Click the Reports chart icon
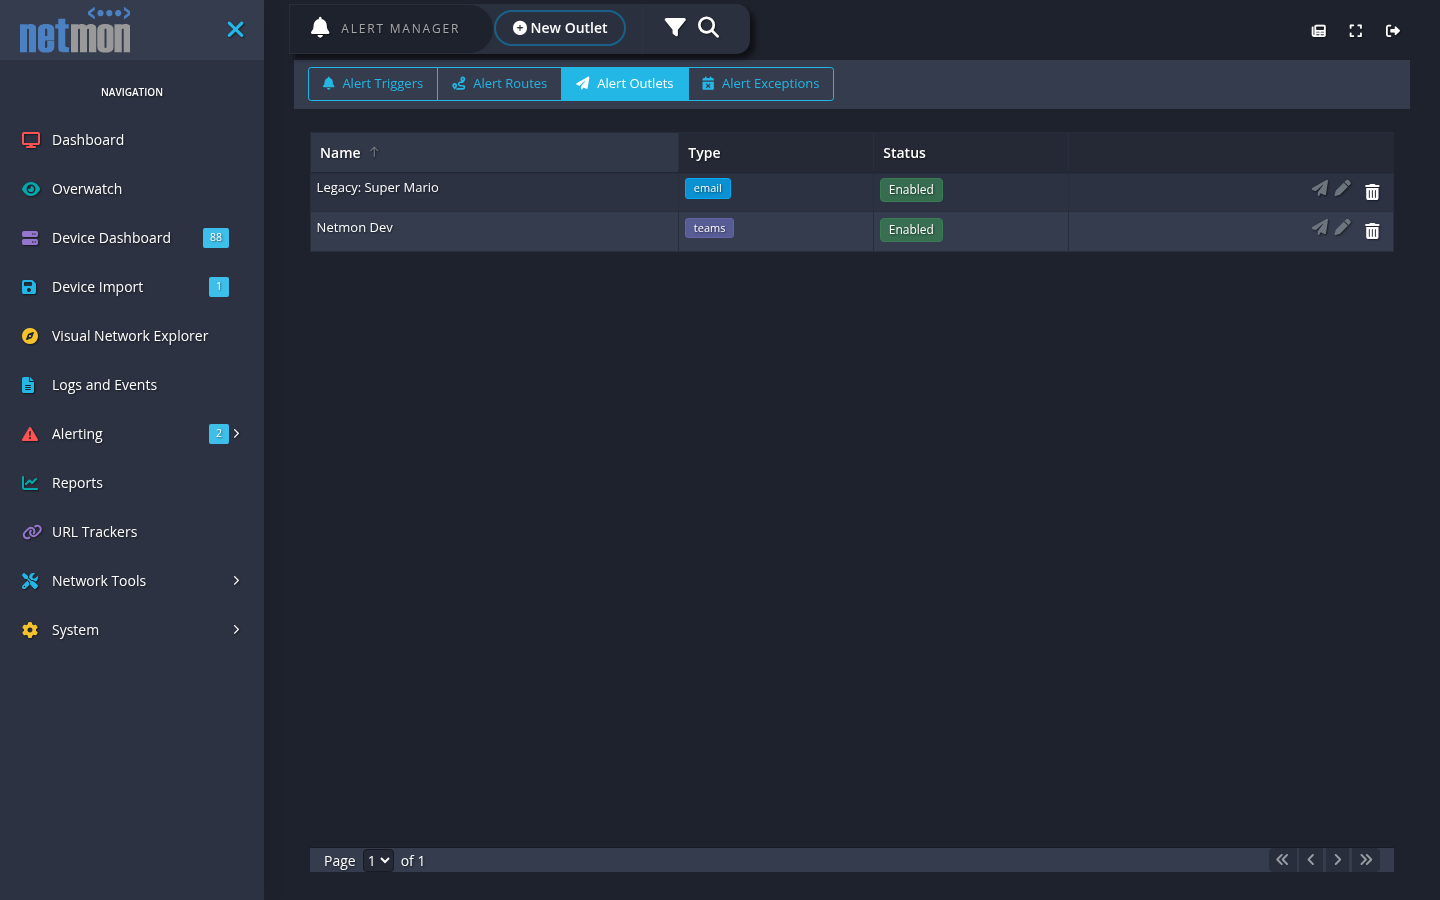The image size is (1440, 900). [x=30, y=483]
